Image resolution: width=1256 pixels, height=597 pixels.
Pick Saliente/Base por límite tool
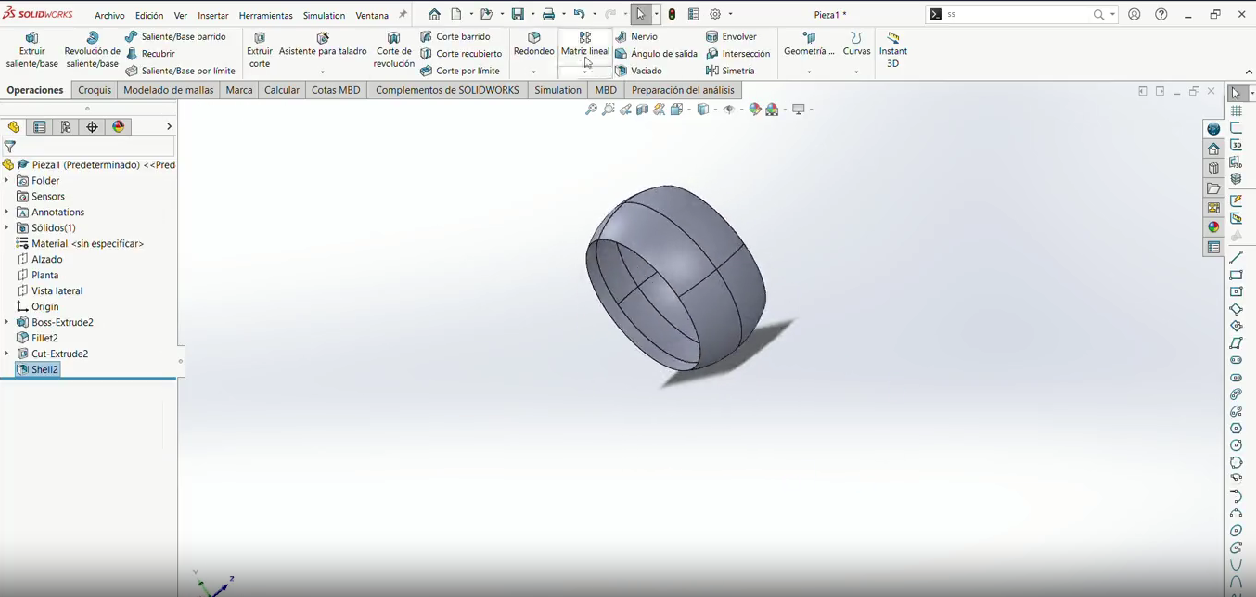(181, 71)
